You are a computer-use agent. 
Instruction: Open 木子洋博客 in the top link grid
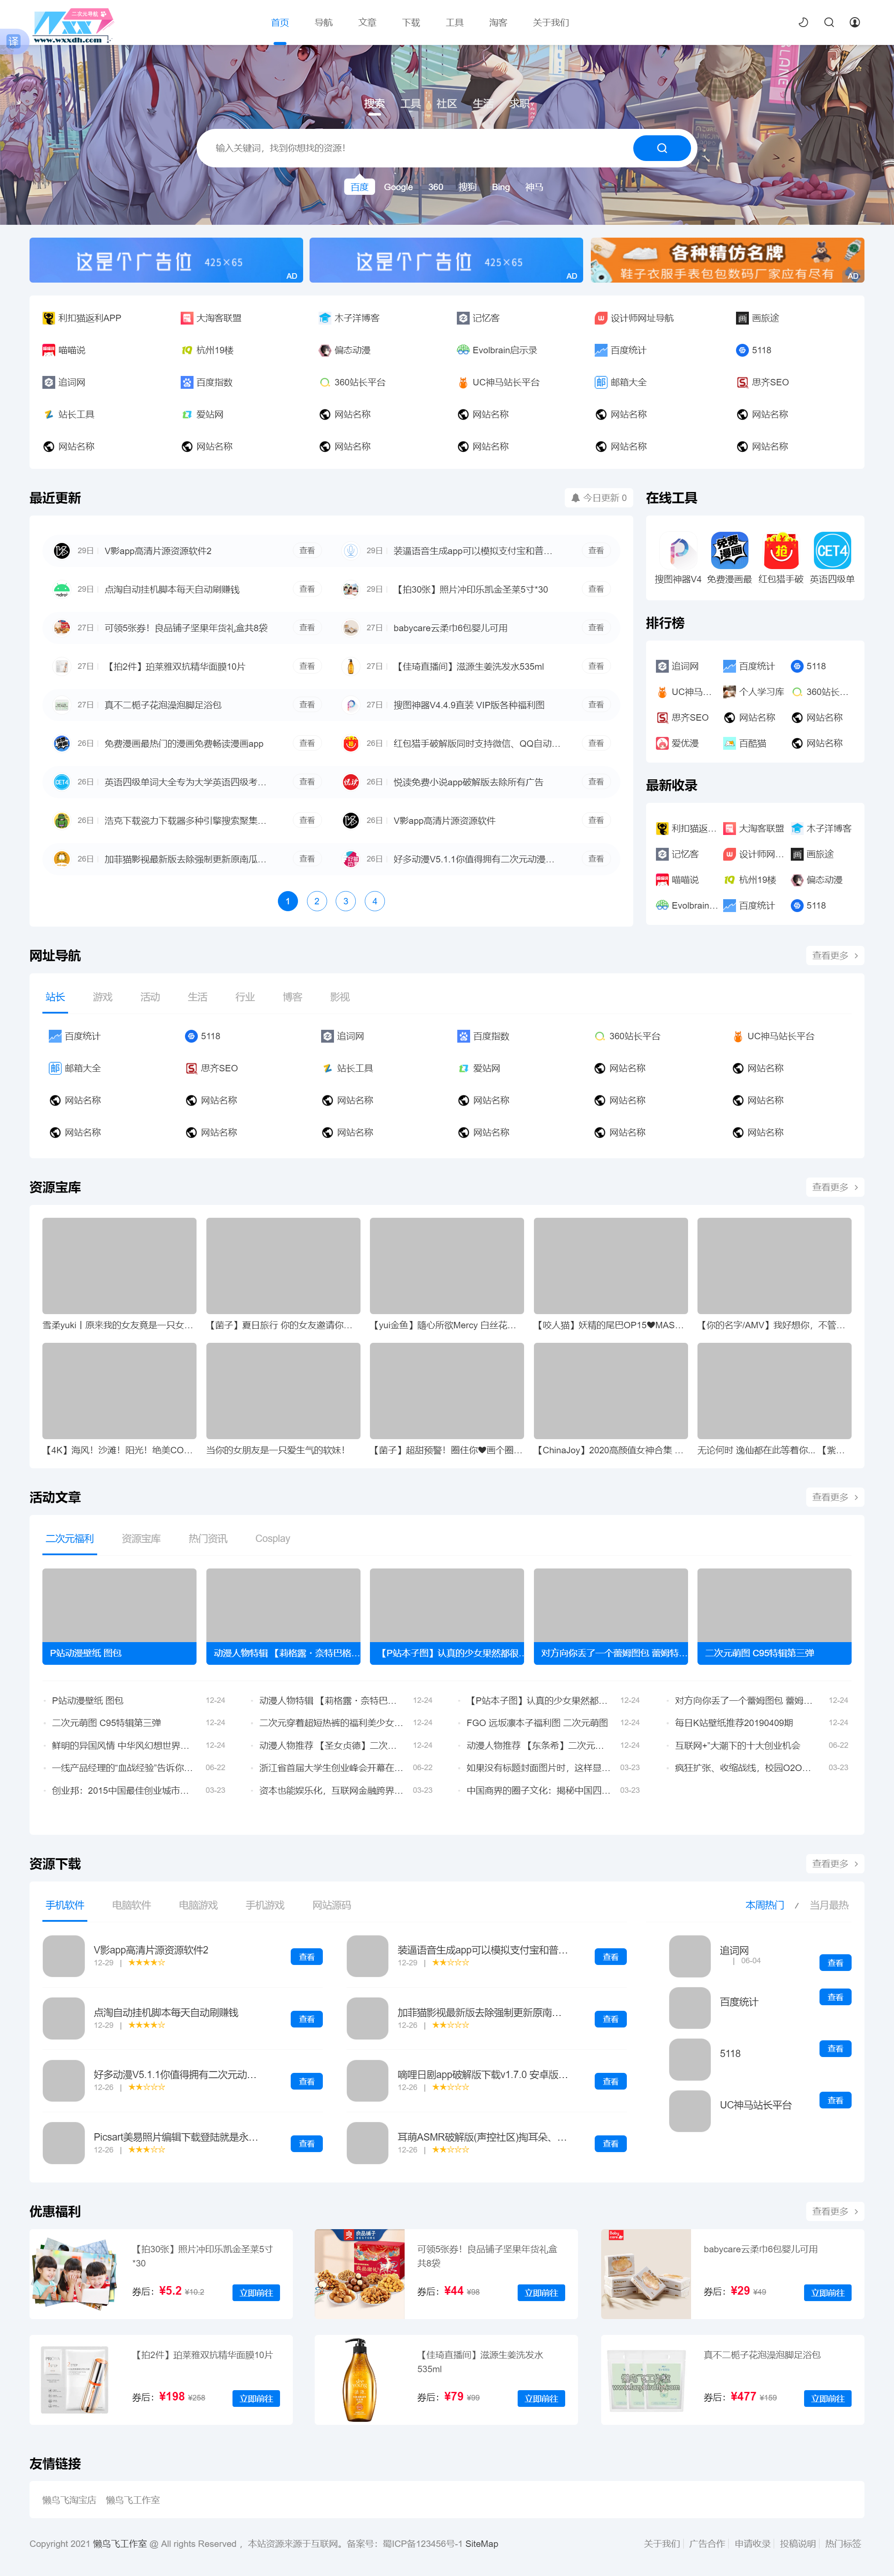[x=349, y=318]
